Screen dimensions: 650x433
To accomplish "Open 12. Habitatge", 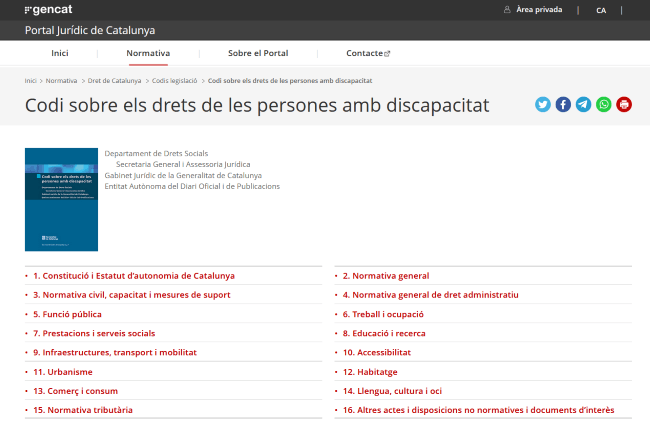I will pos(370,372).
